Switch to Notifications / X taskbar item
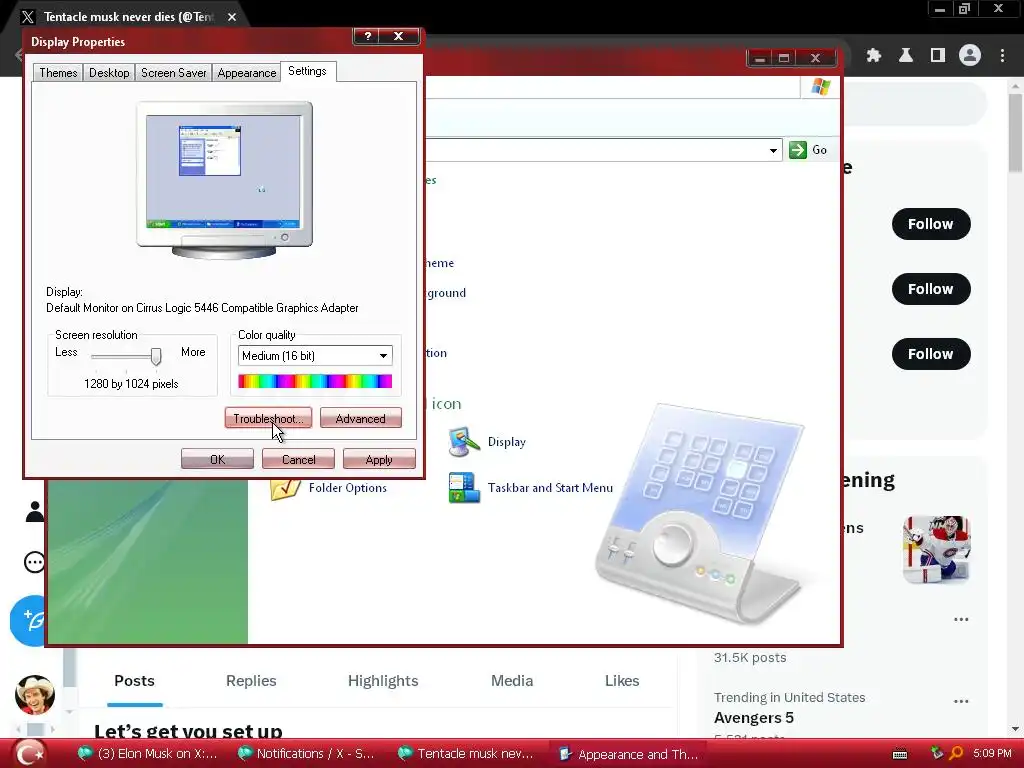Viewport: 1024px width, 768px height. tap(306, 754)
